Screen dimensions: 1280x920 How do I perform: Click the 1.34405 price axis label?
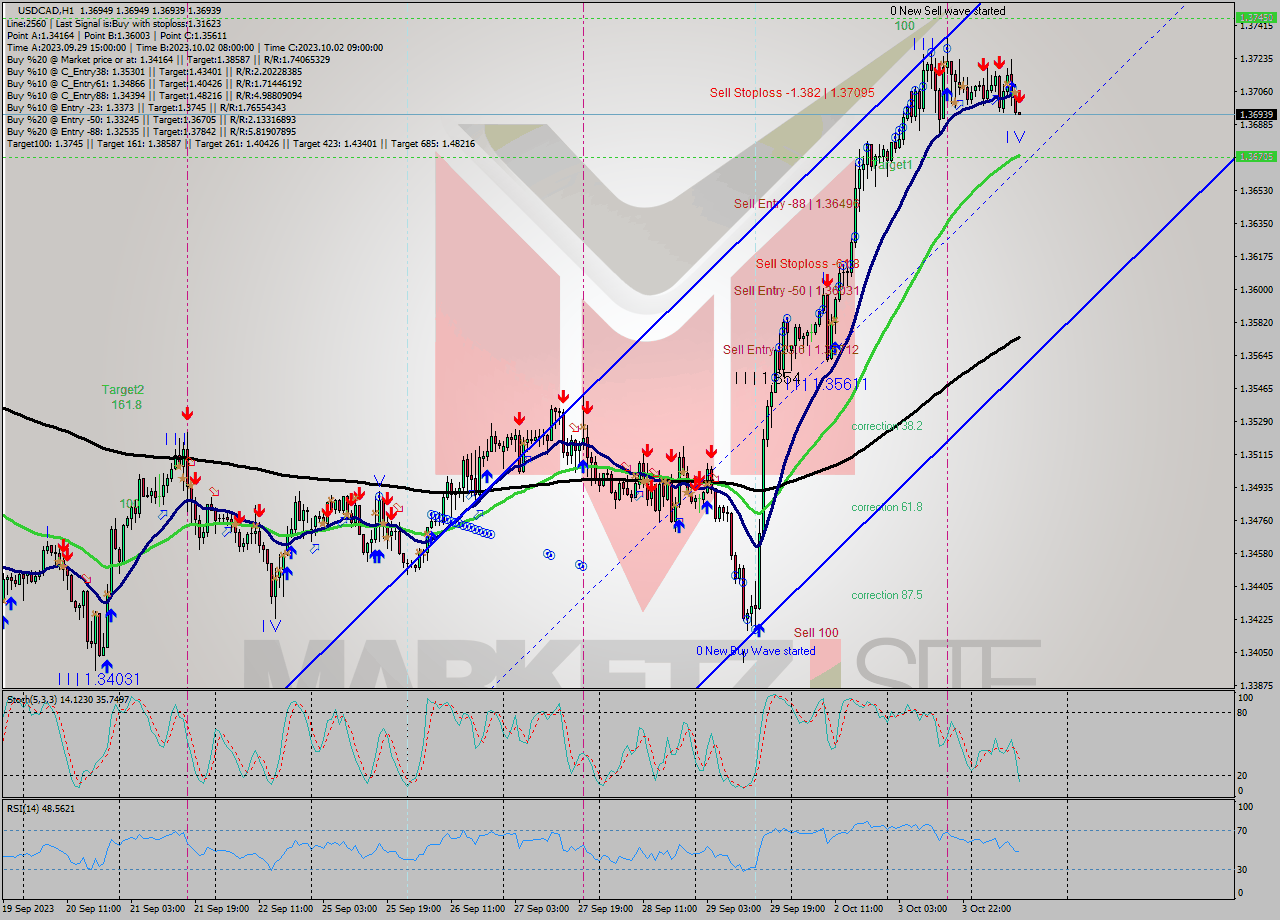click(x=1255, y=586)
